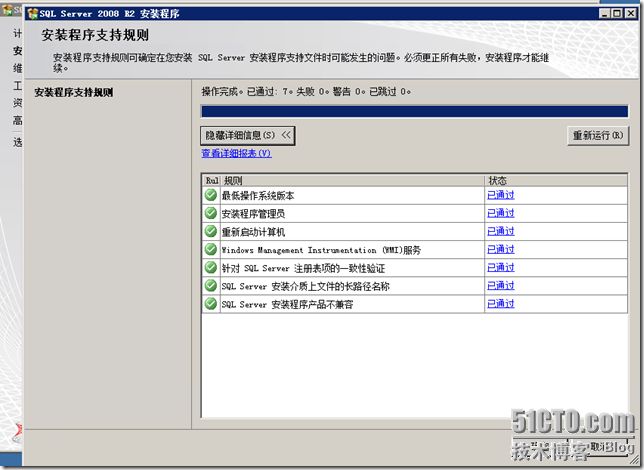Click green check icon for 注册表项的一致性验证 rule
Screen dimensions: 644x470
(x=211, y=267)
